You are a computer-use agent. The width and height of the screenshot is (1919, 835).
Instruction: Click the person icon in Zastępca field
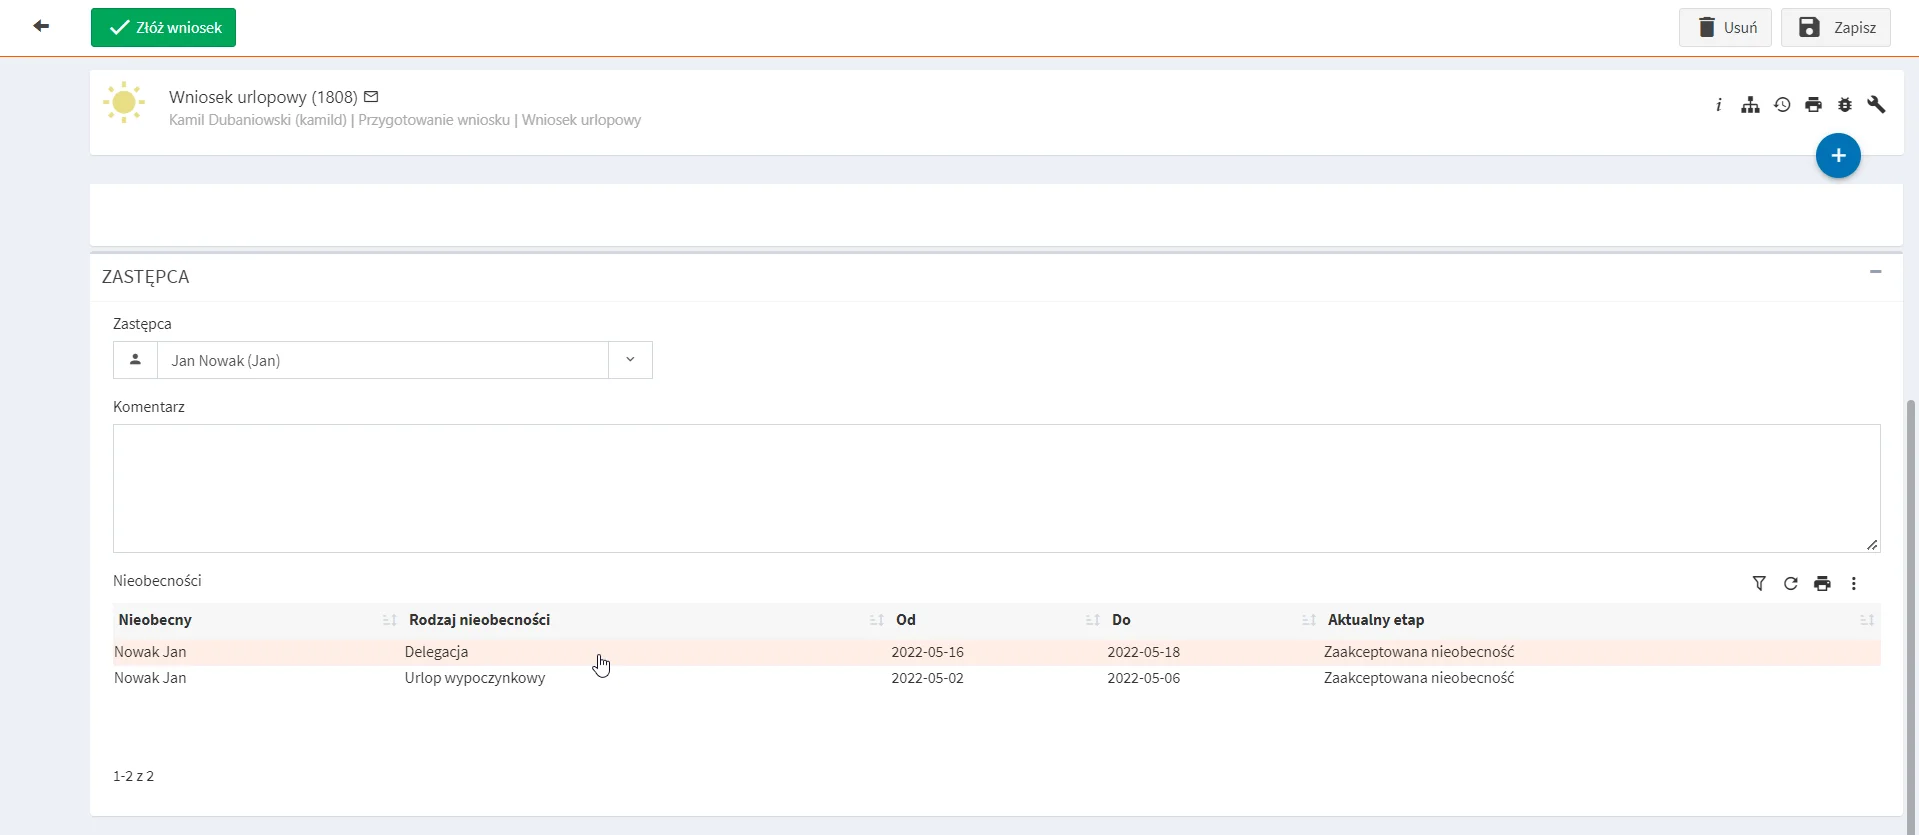(135, 360)
